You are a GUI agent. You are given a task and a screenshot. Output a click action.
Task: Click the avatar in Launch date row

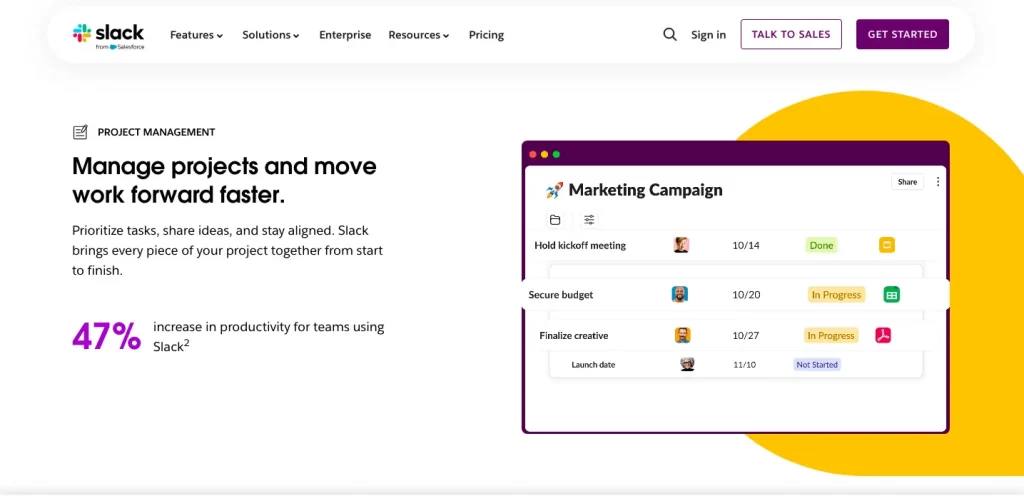pos(687,364)
